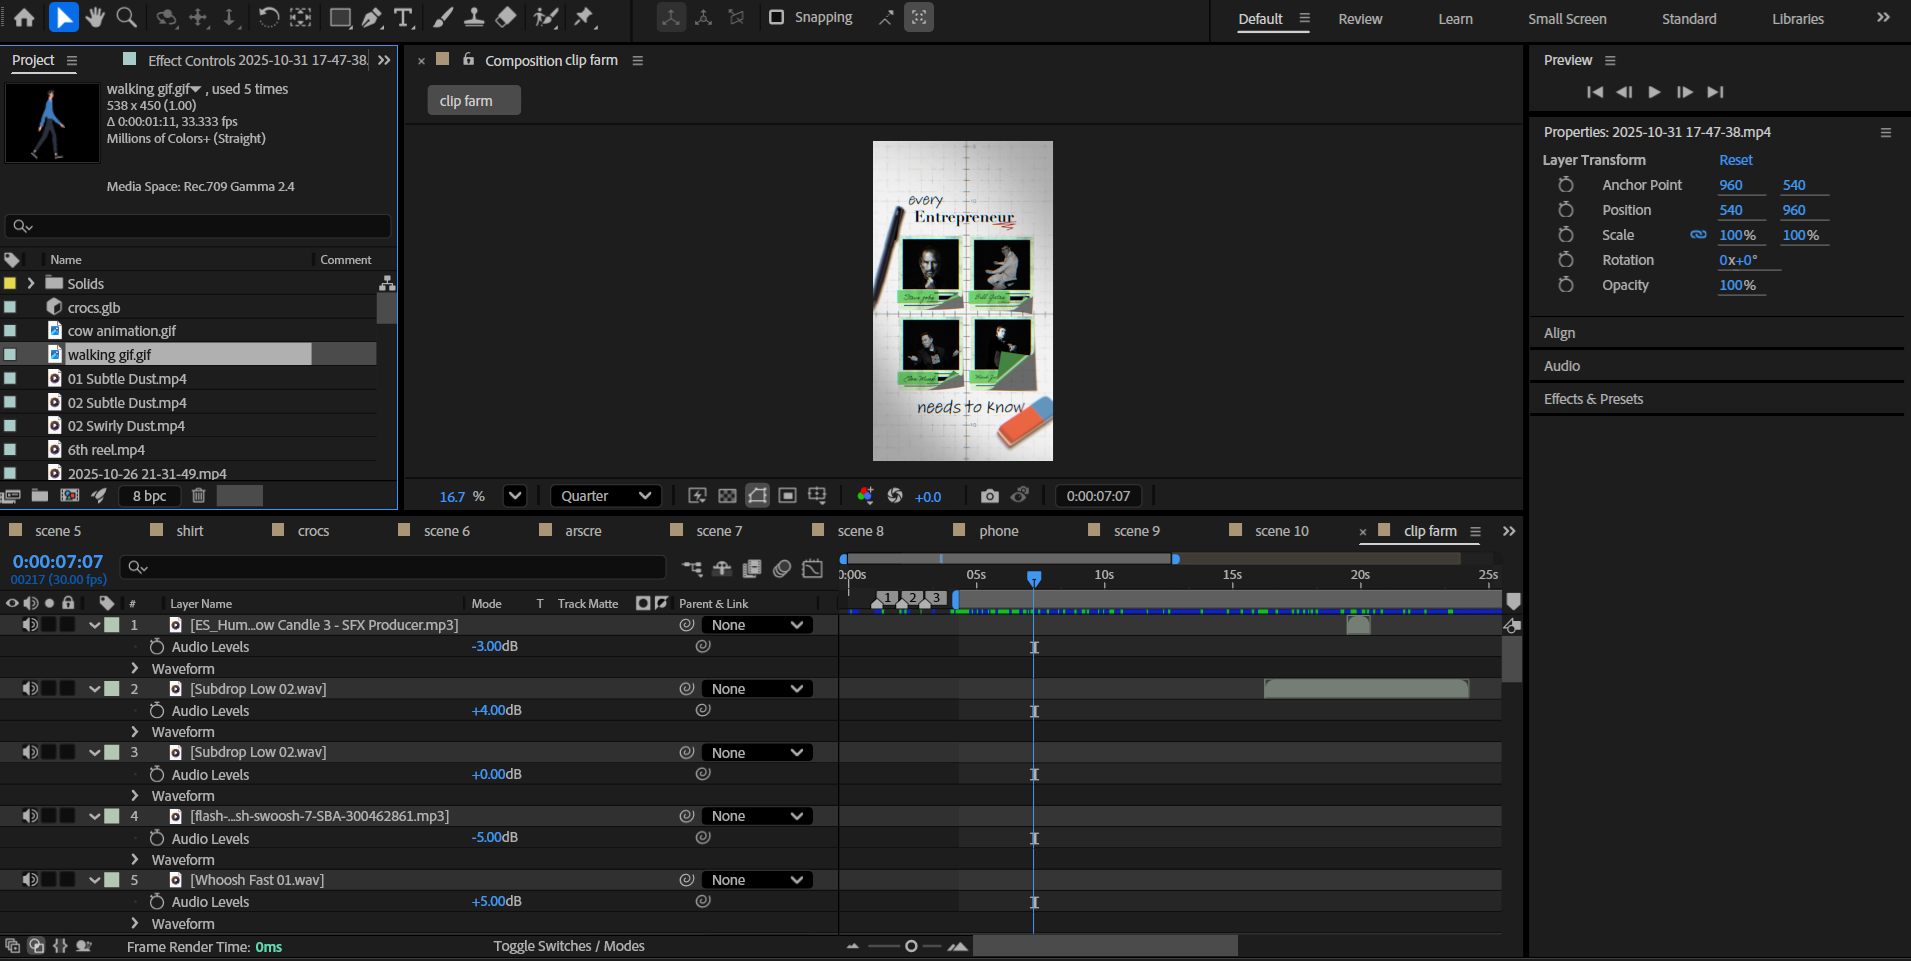
Task: Open the Quarter resolution dropdown
Action: click(x=606, y=496)
